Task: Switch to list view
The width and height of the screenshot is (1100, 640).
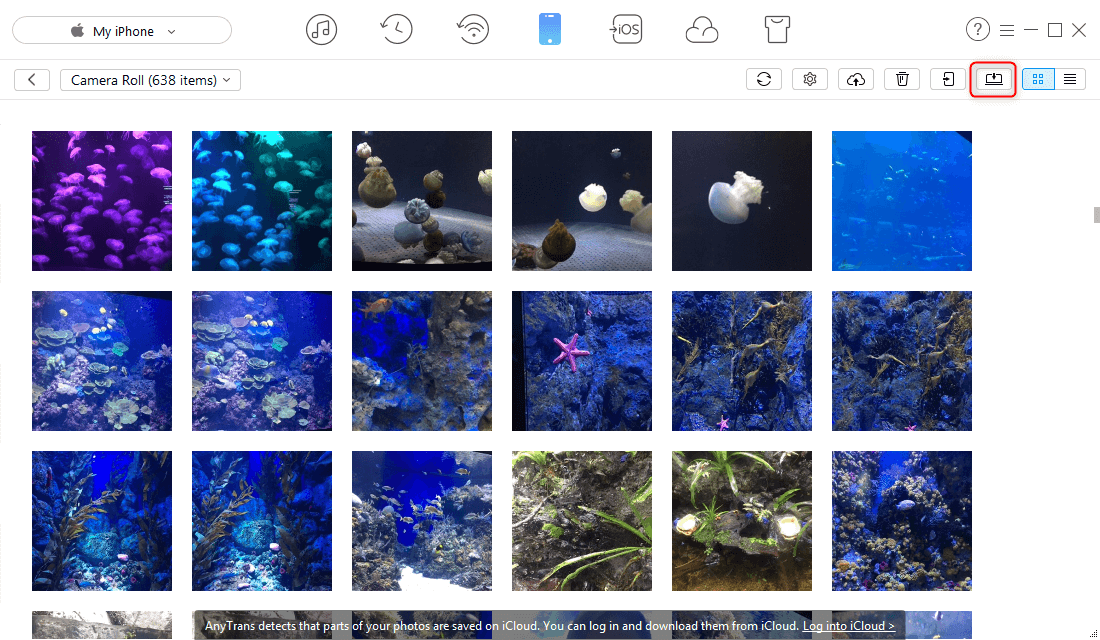Action: (x=1070, y=80)
